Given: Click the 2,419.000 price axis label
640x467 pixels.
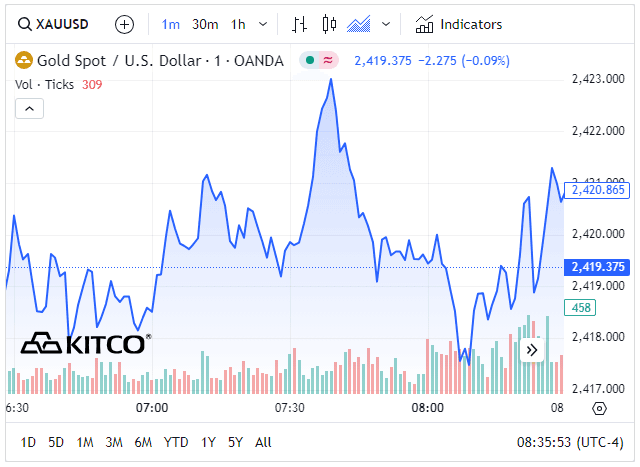Looking at the screenshot, I should (598, 286).
